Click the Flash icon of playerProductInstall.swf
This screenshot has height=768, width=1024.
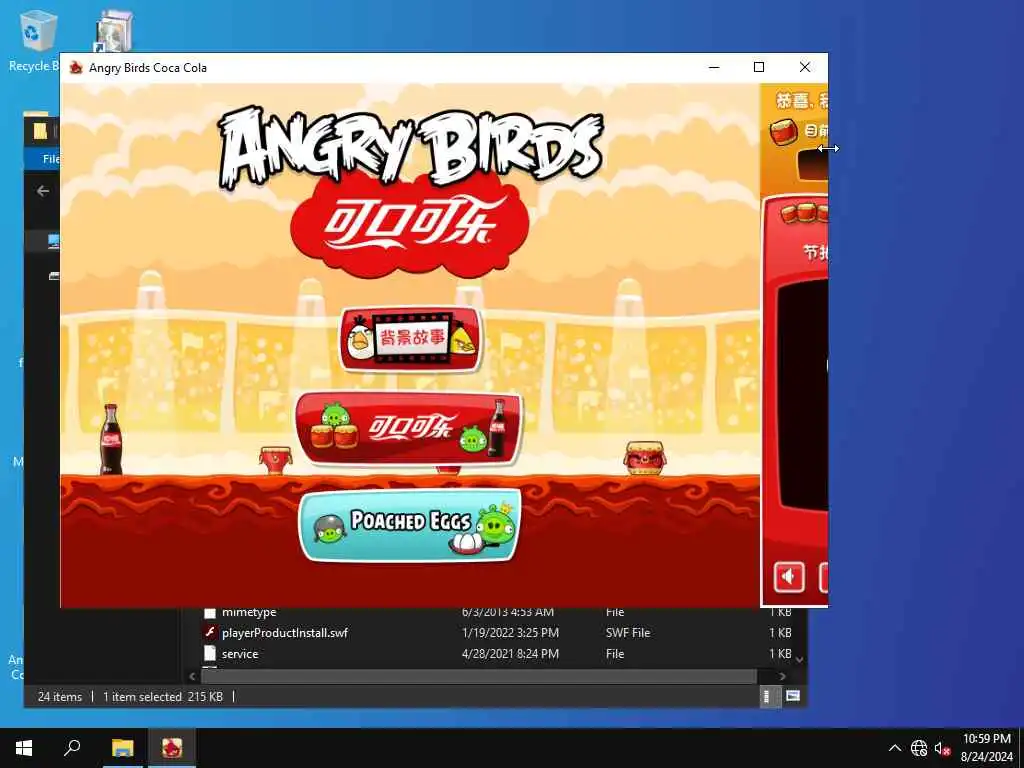210,632
